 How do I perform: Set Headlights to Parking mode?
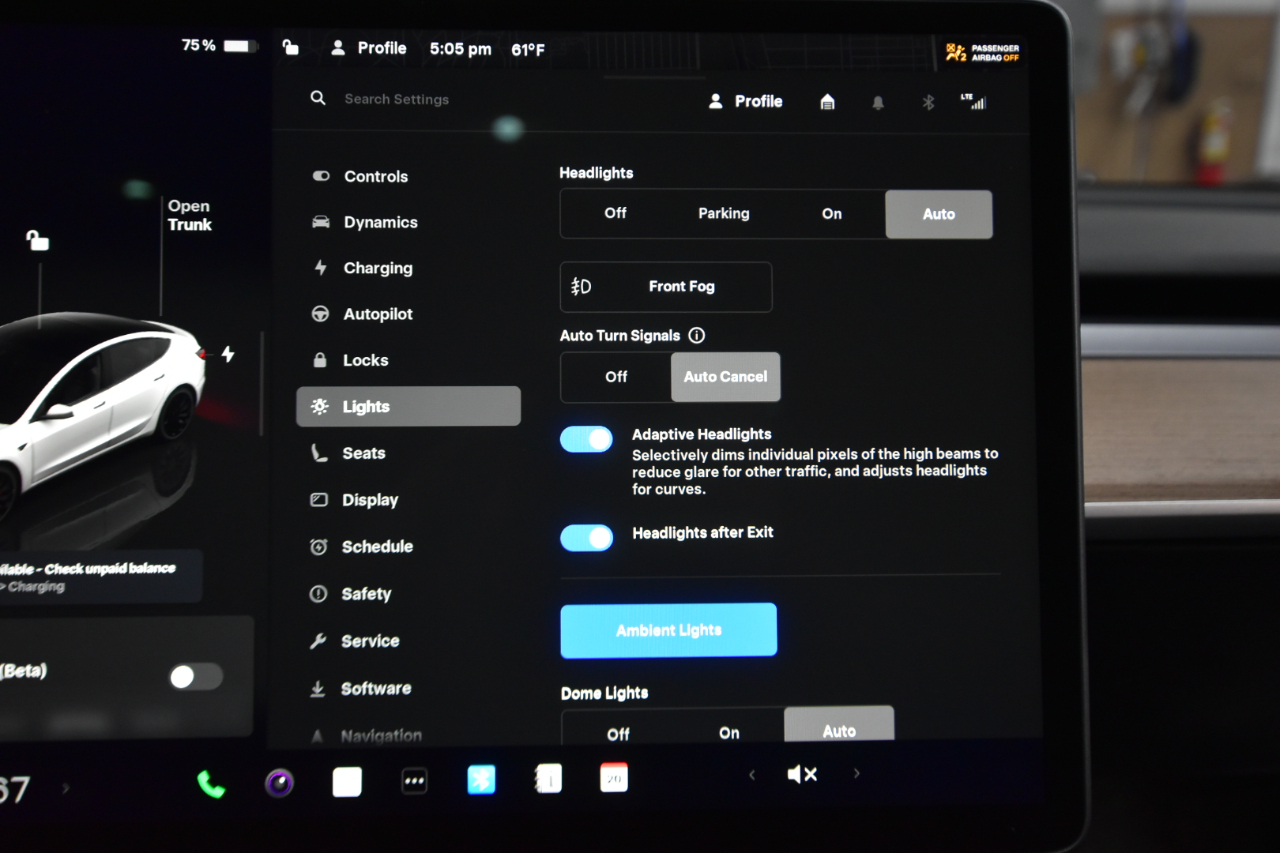pyautogui.click(x=723, y=213)
